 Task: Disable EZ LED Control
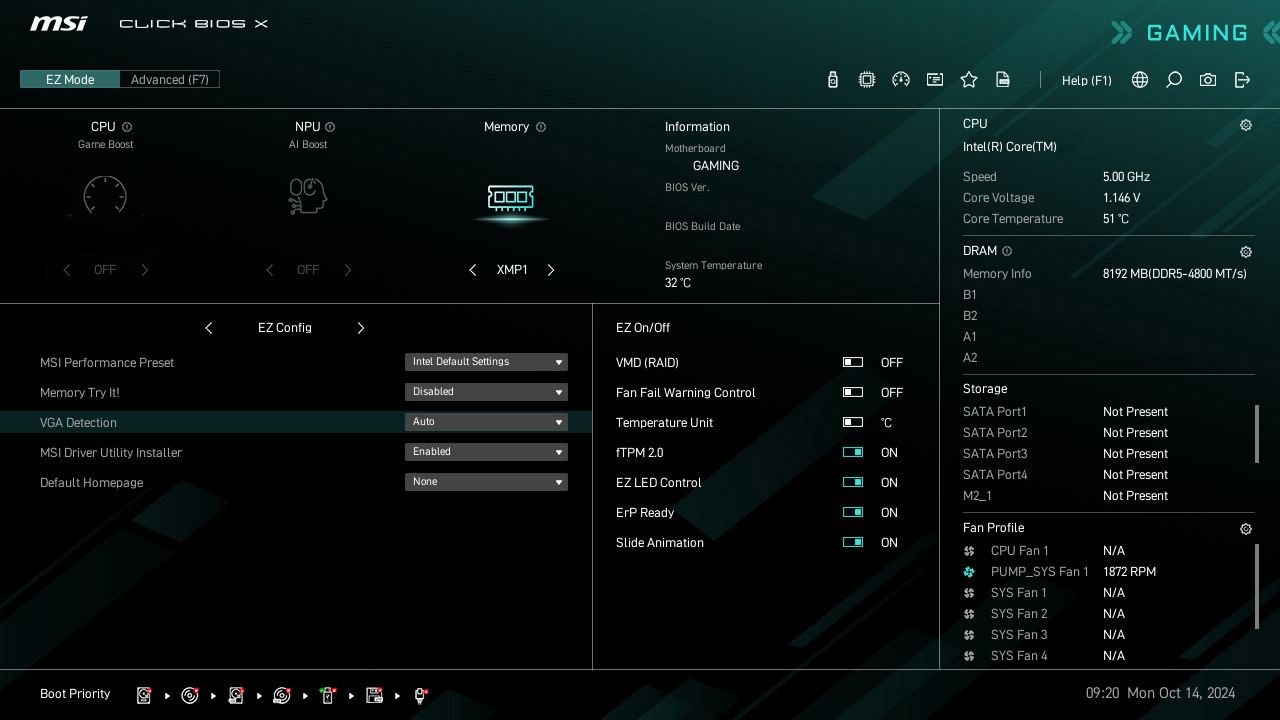click(x=852, y=482)
